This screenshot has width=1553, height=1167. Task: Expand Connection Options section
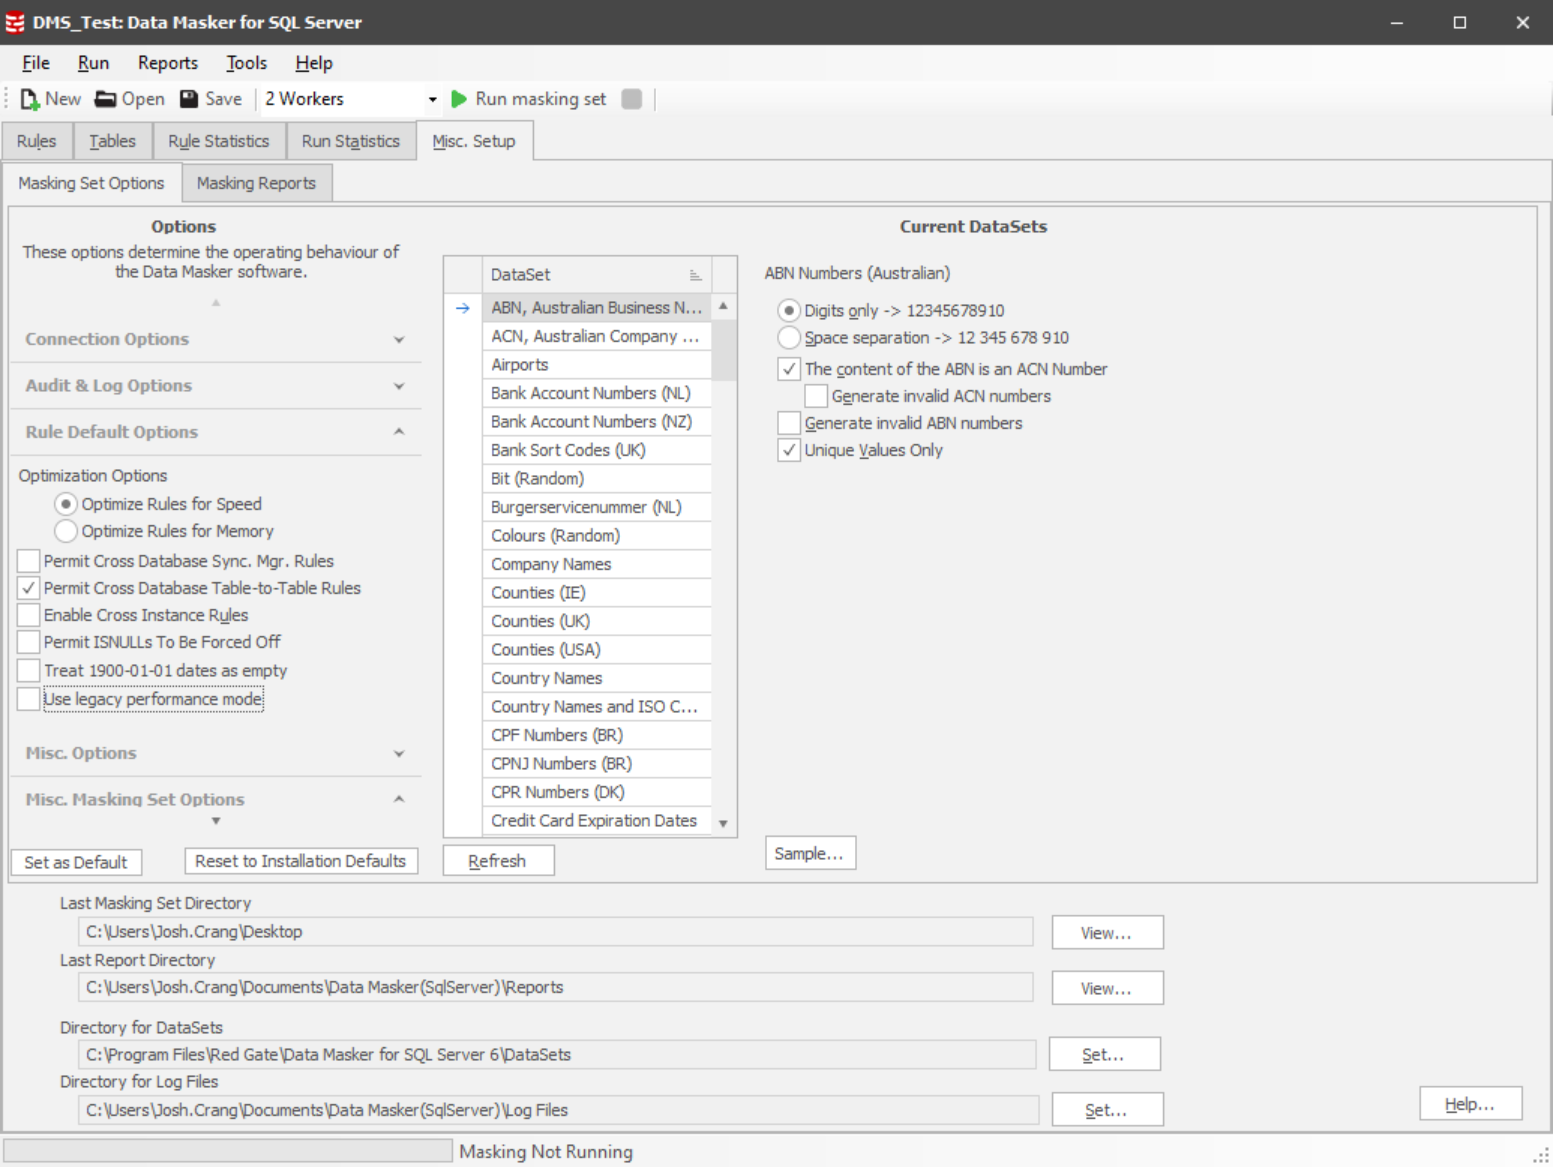click(399, 340)
